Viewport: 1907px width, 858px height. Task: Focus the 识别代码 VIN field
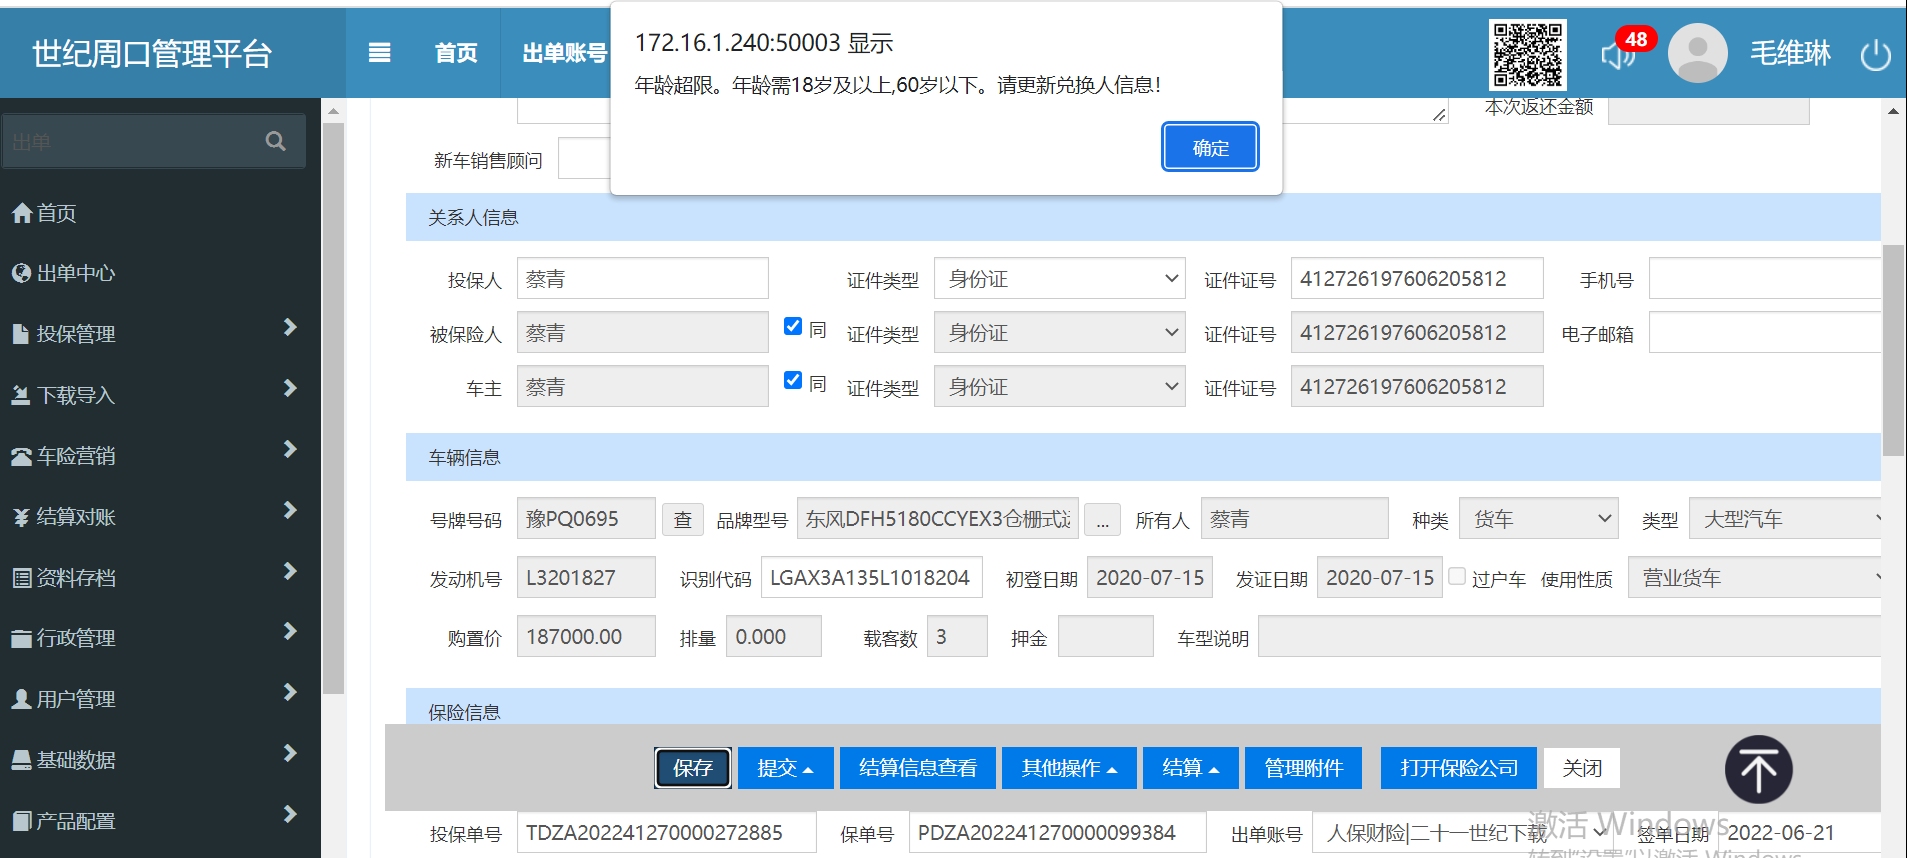click(x=872, y=578)
